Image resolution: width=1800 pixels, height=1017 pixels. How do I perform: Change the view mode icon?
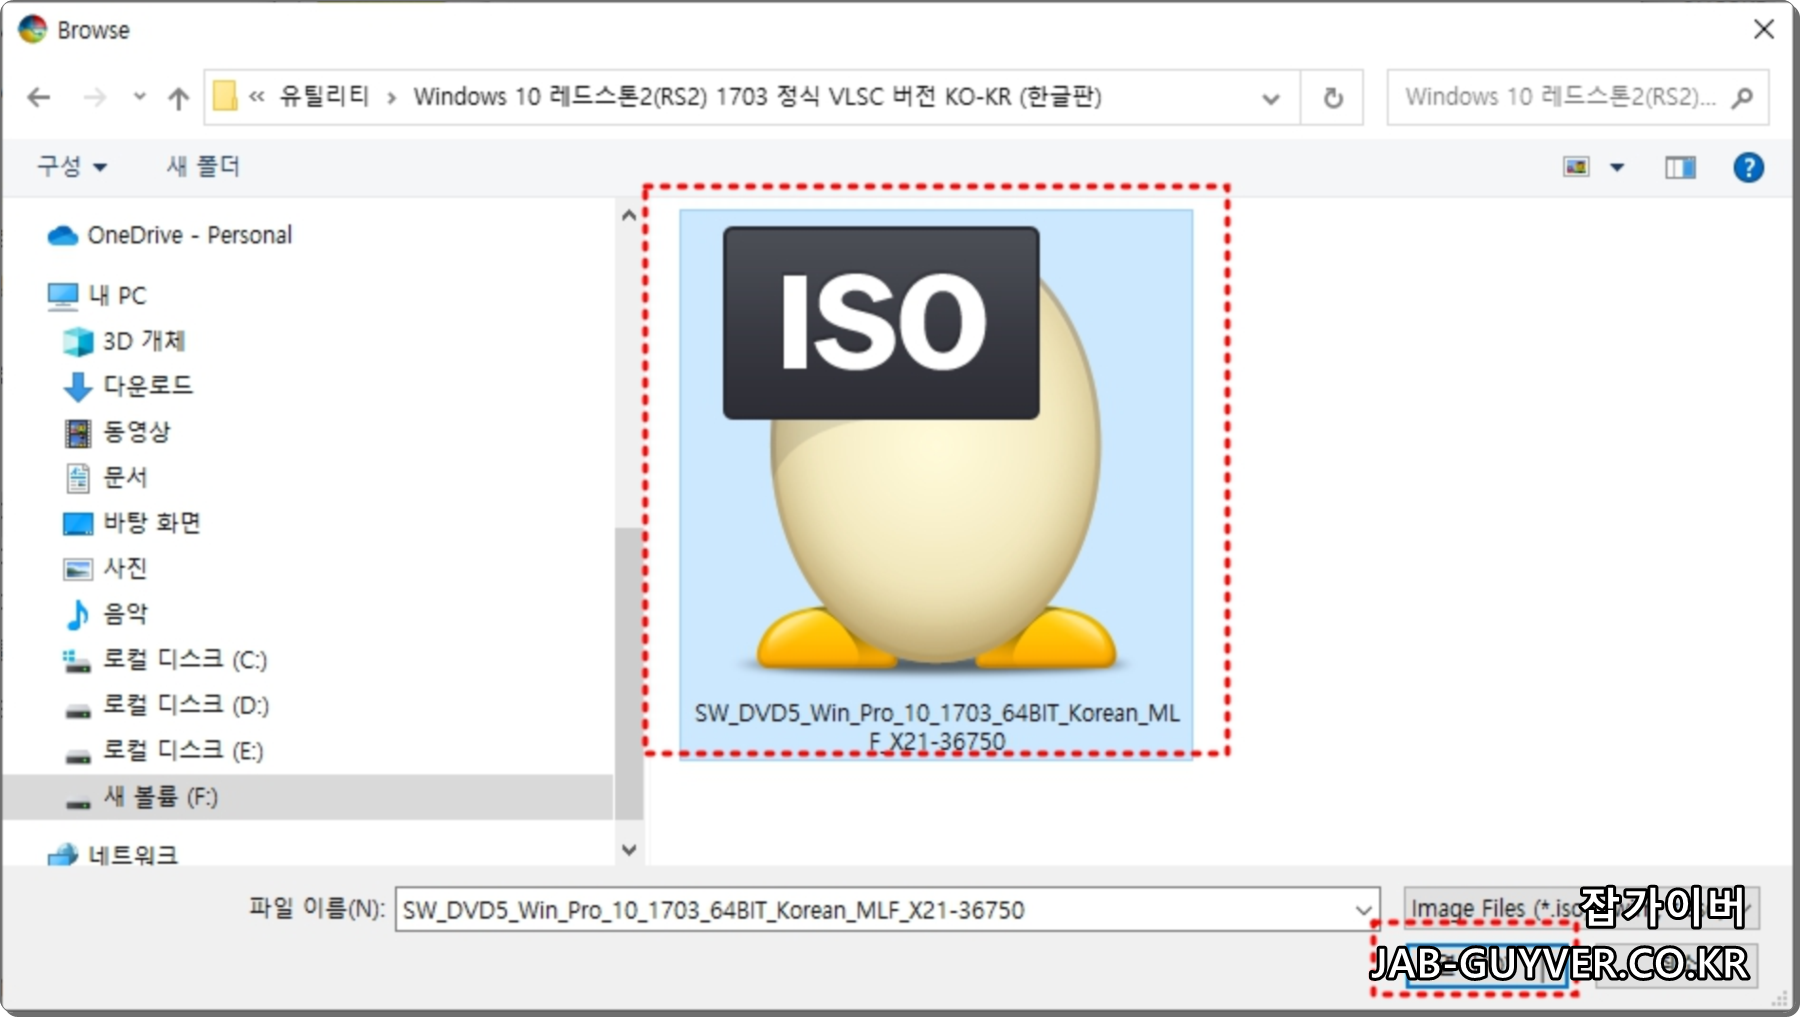point(1577,167)
